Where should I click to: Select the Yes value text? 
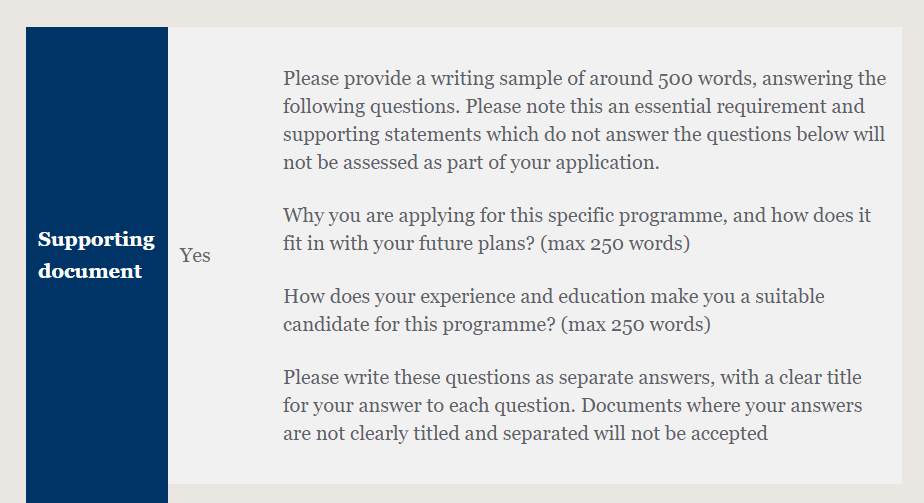tap(195, 256)
